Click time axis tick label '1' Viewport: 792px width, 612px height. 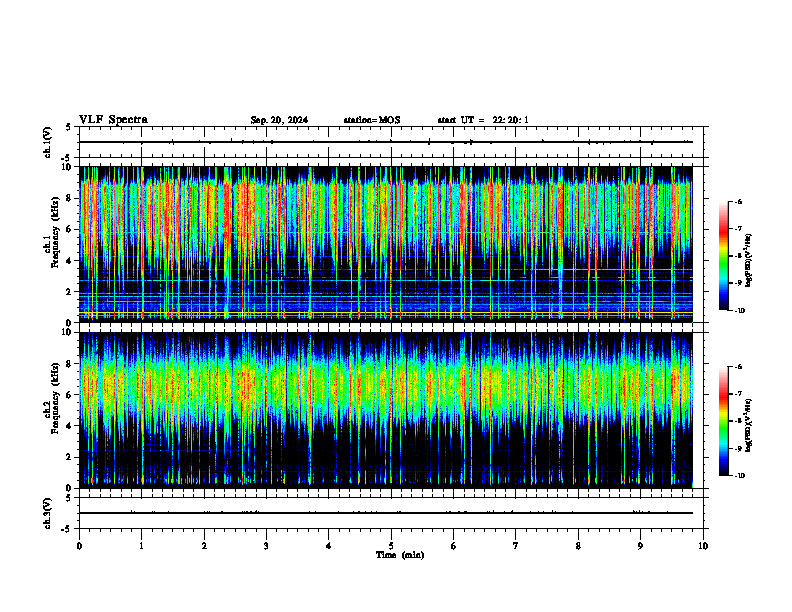[141, 546]
